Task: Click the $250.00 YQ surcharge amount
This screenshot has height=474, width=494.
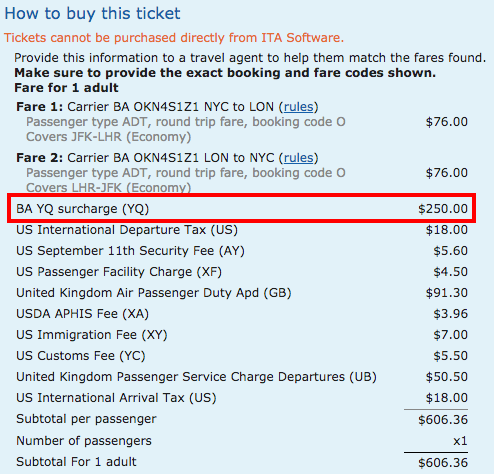Action: coord(443,209)
